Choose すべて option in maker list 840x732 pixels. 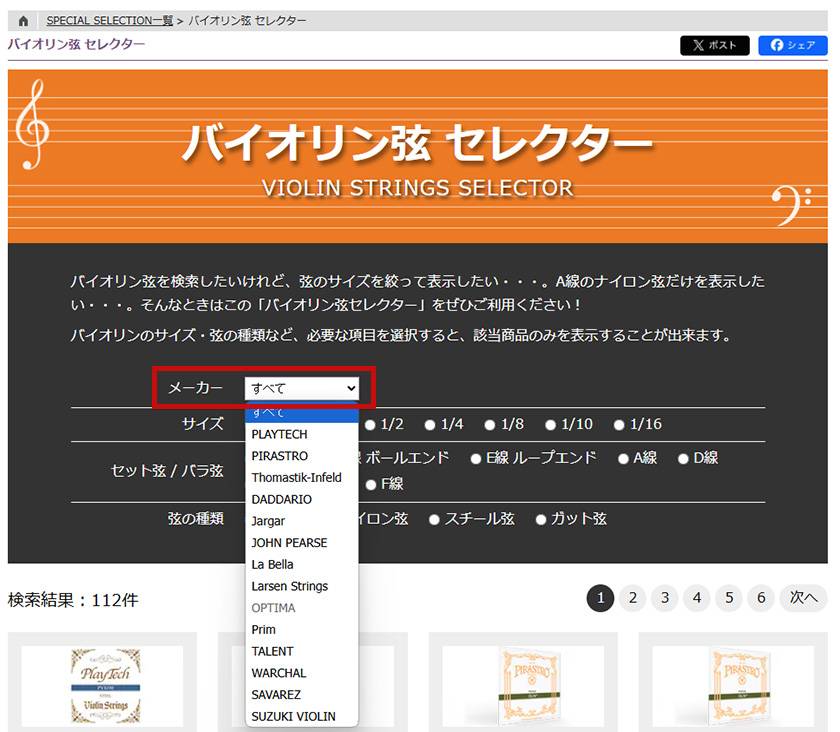(302, 413)
